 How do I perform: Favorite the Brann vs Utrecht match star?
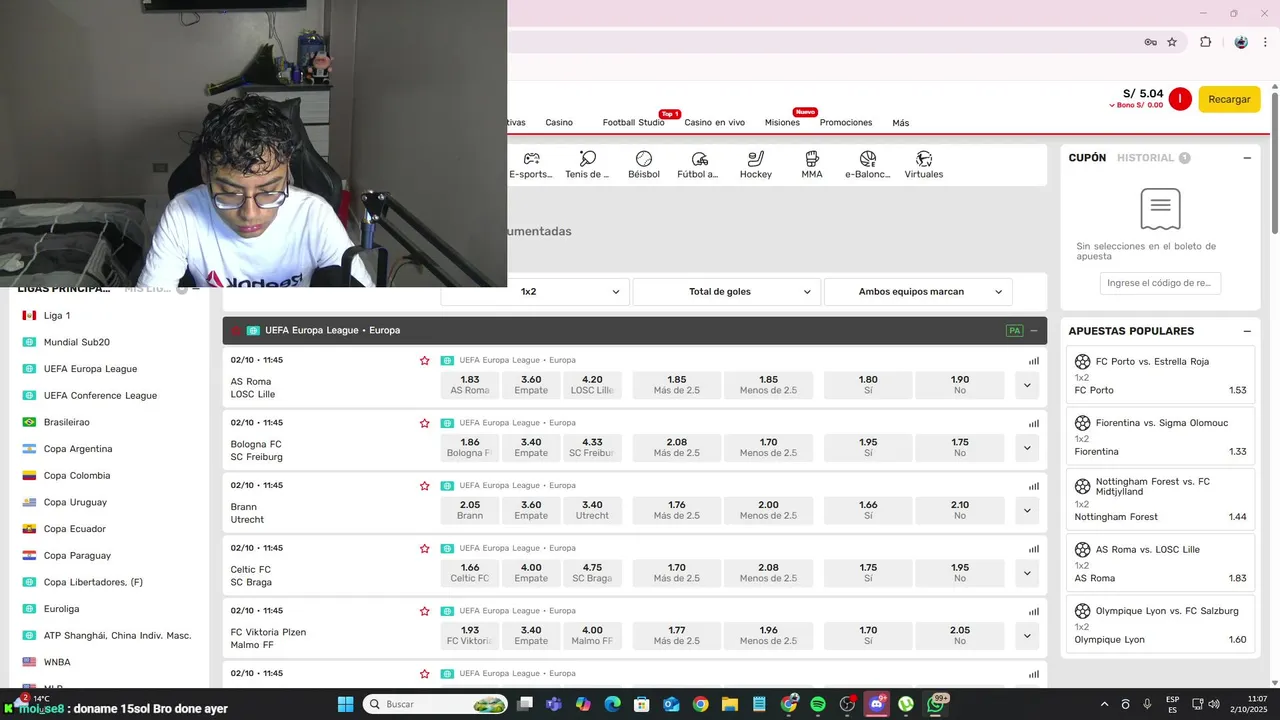point(424,486)
